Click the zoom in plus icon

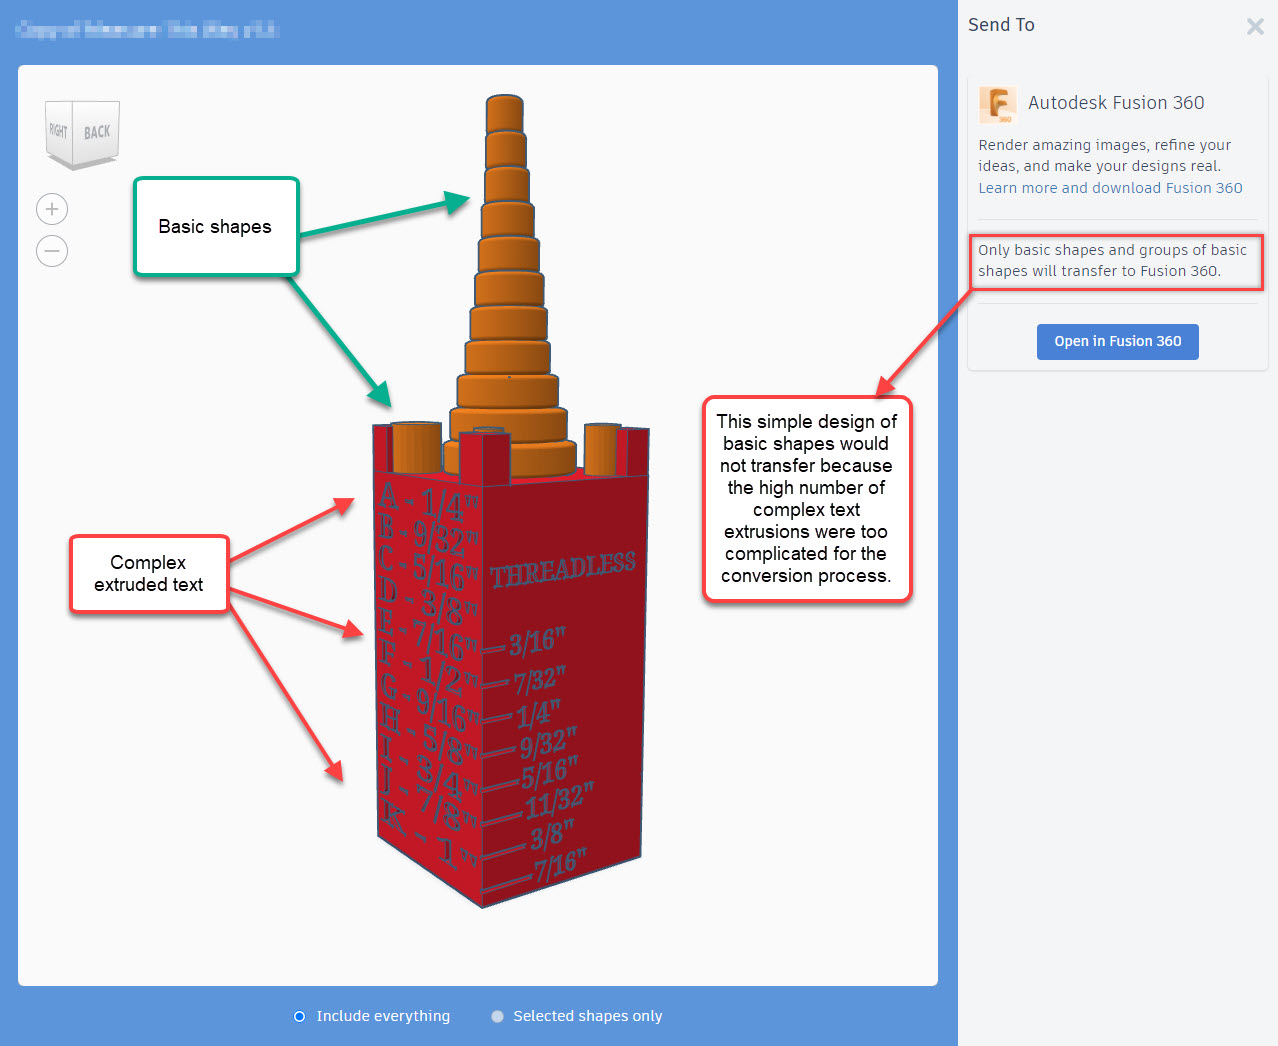(x=51, y=209)
